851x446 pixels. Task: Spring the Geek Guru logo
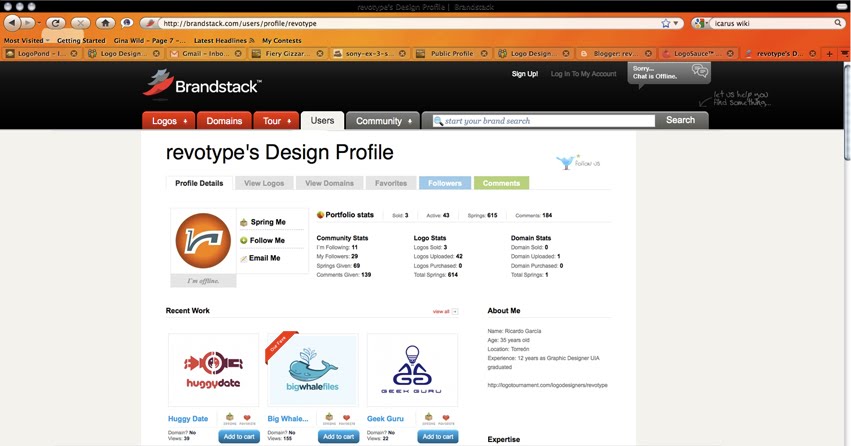(429, 418)
